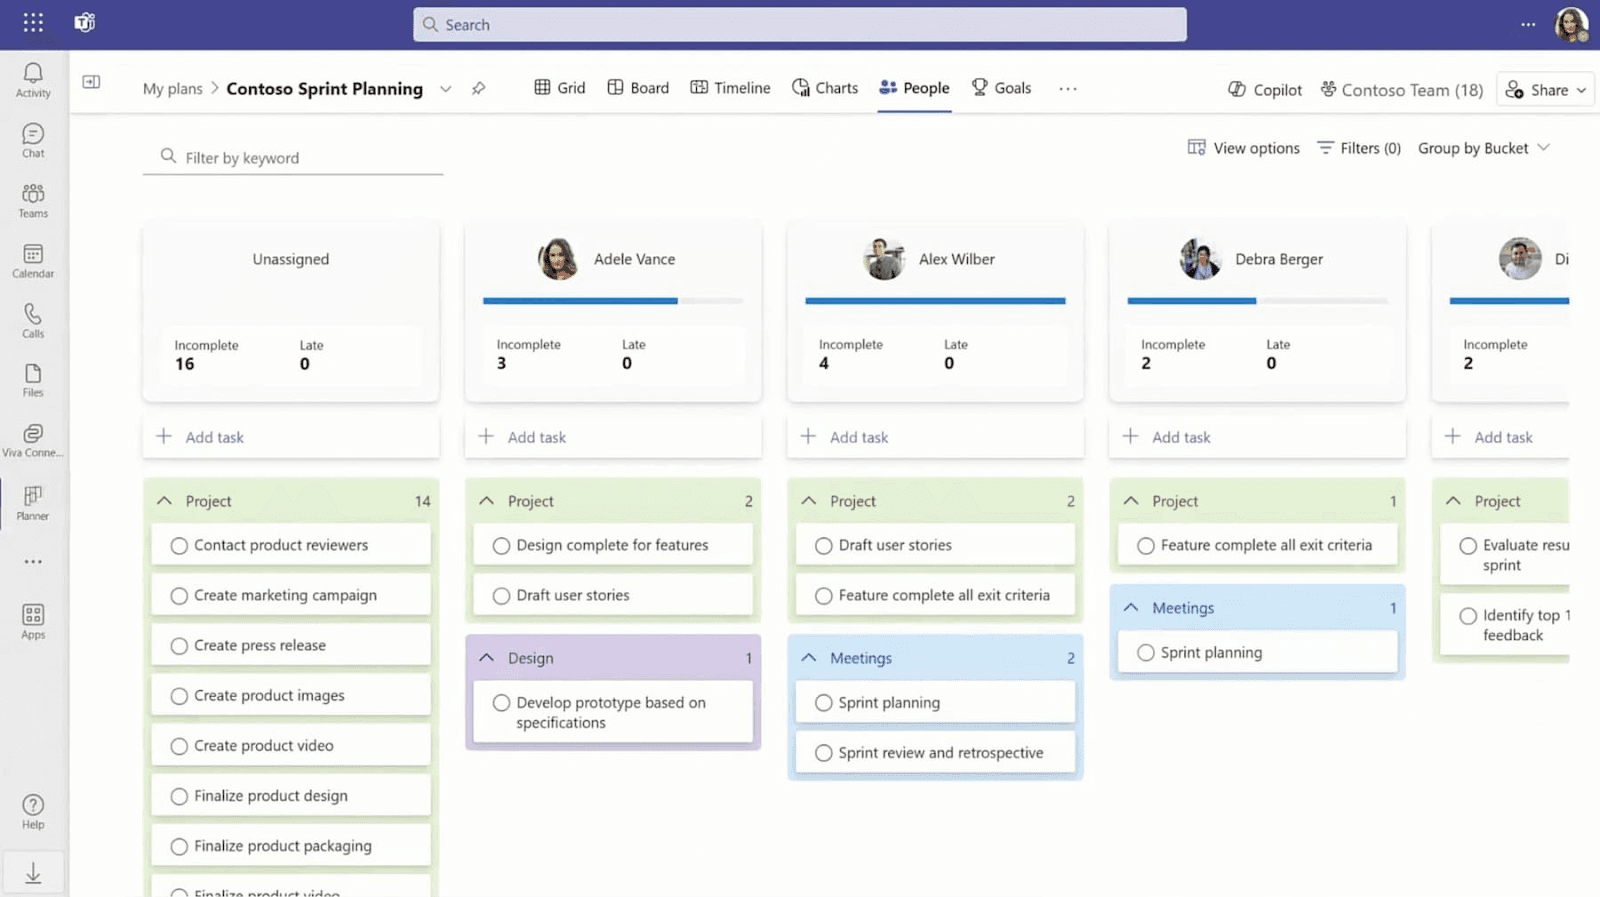Mark Finalize product packaging complete

pos(179,847)
